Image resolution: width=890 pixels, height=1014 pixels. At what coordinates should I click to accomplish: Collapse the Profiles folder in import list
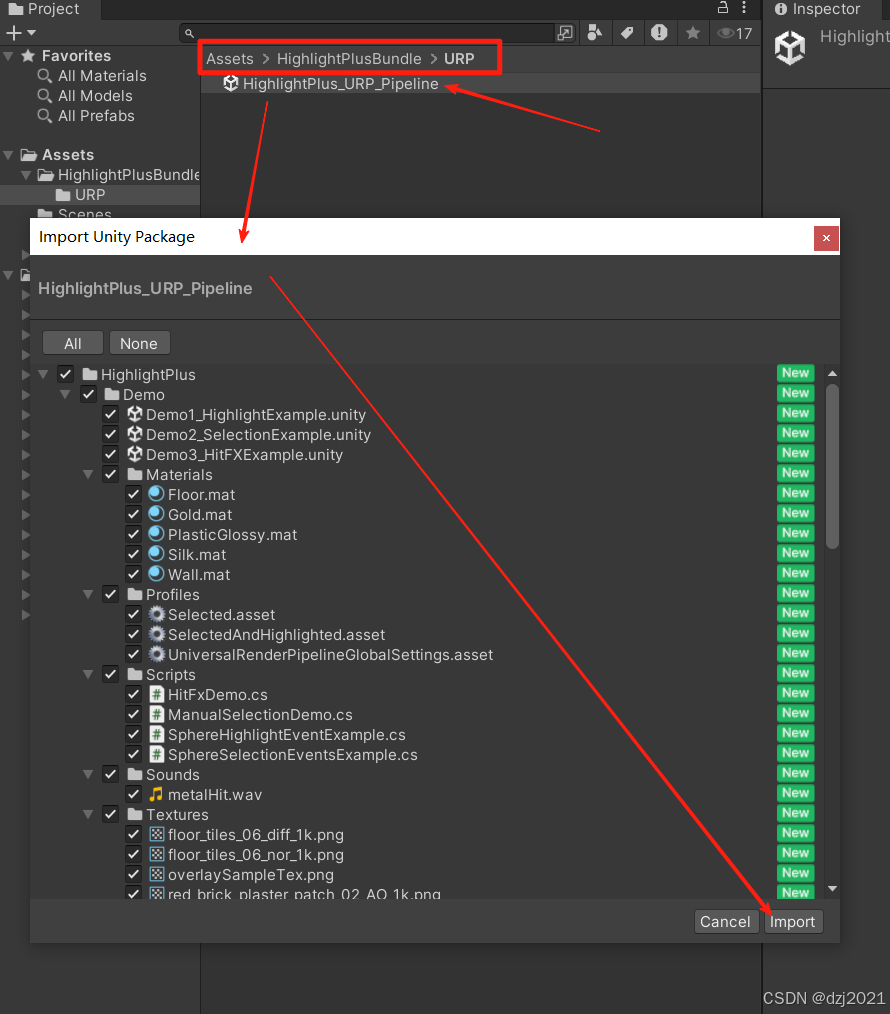(x=88, y=594)
